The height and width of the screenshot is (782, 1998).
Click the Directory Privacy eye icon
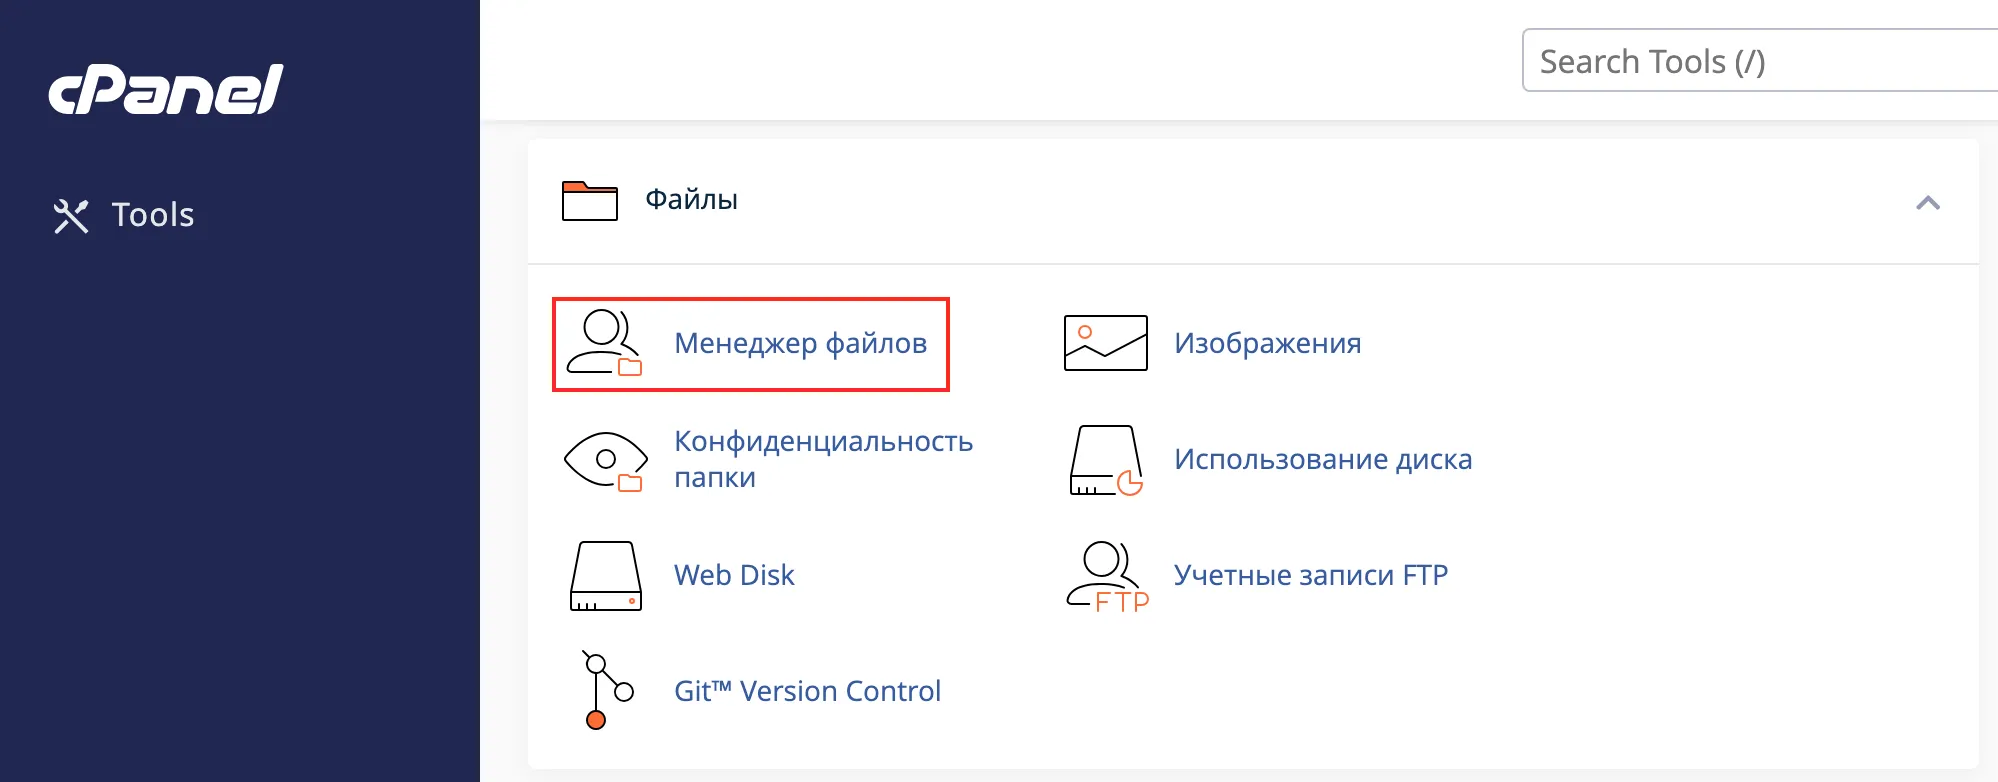tap(605, 460)
